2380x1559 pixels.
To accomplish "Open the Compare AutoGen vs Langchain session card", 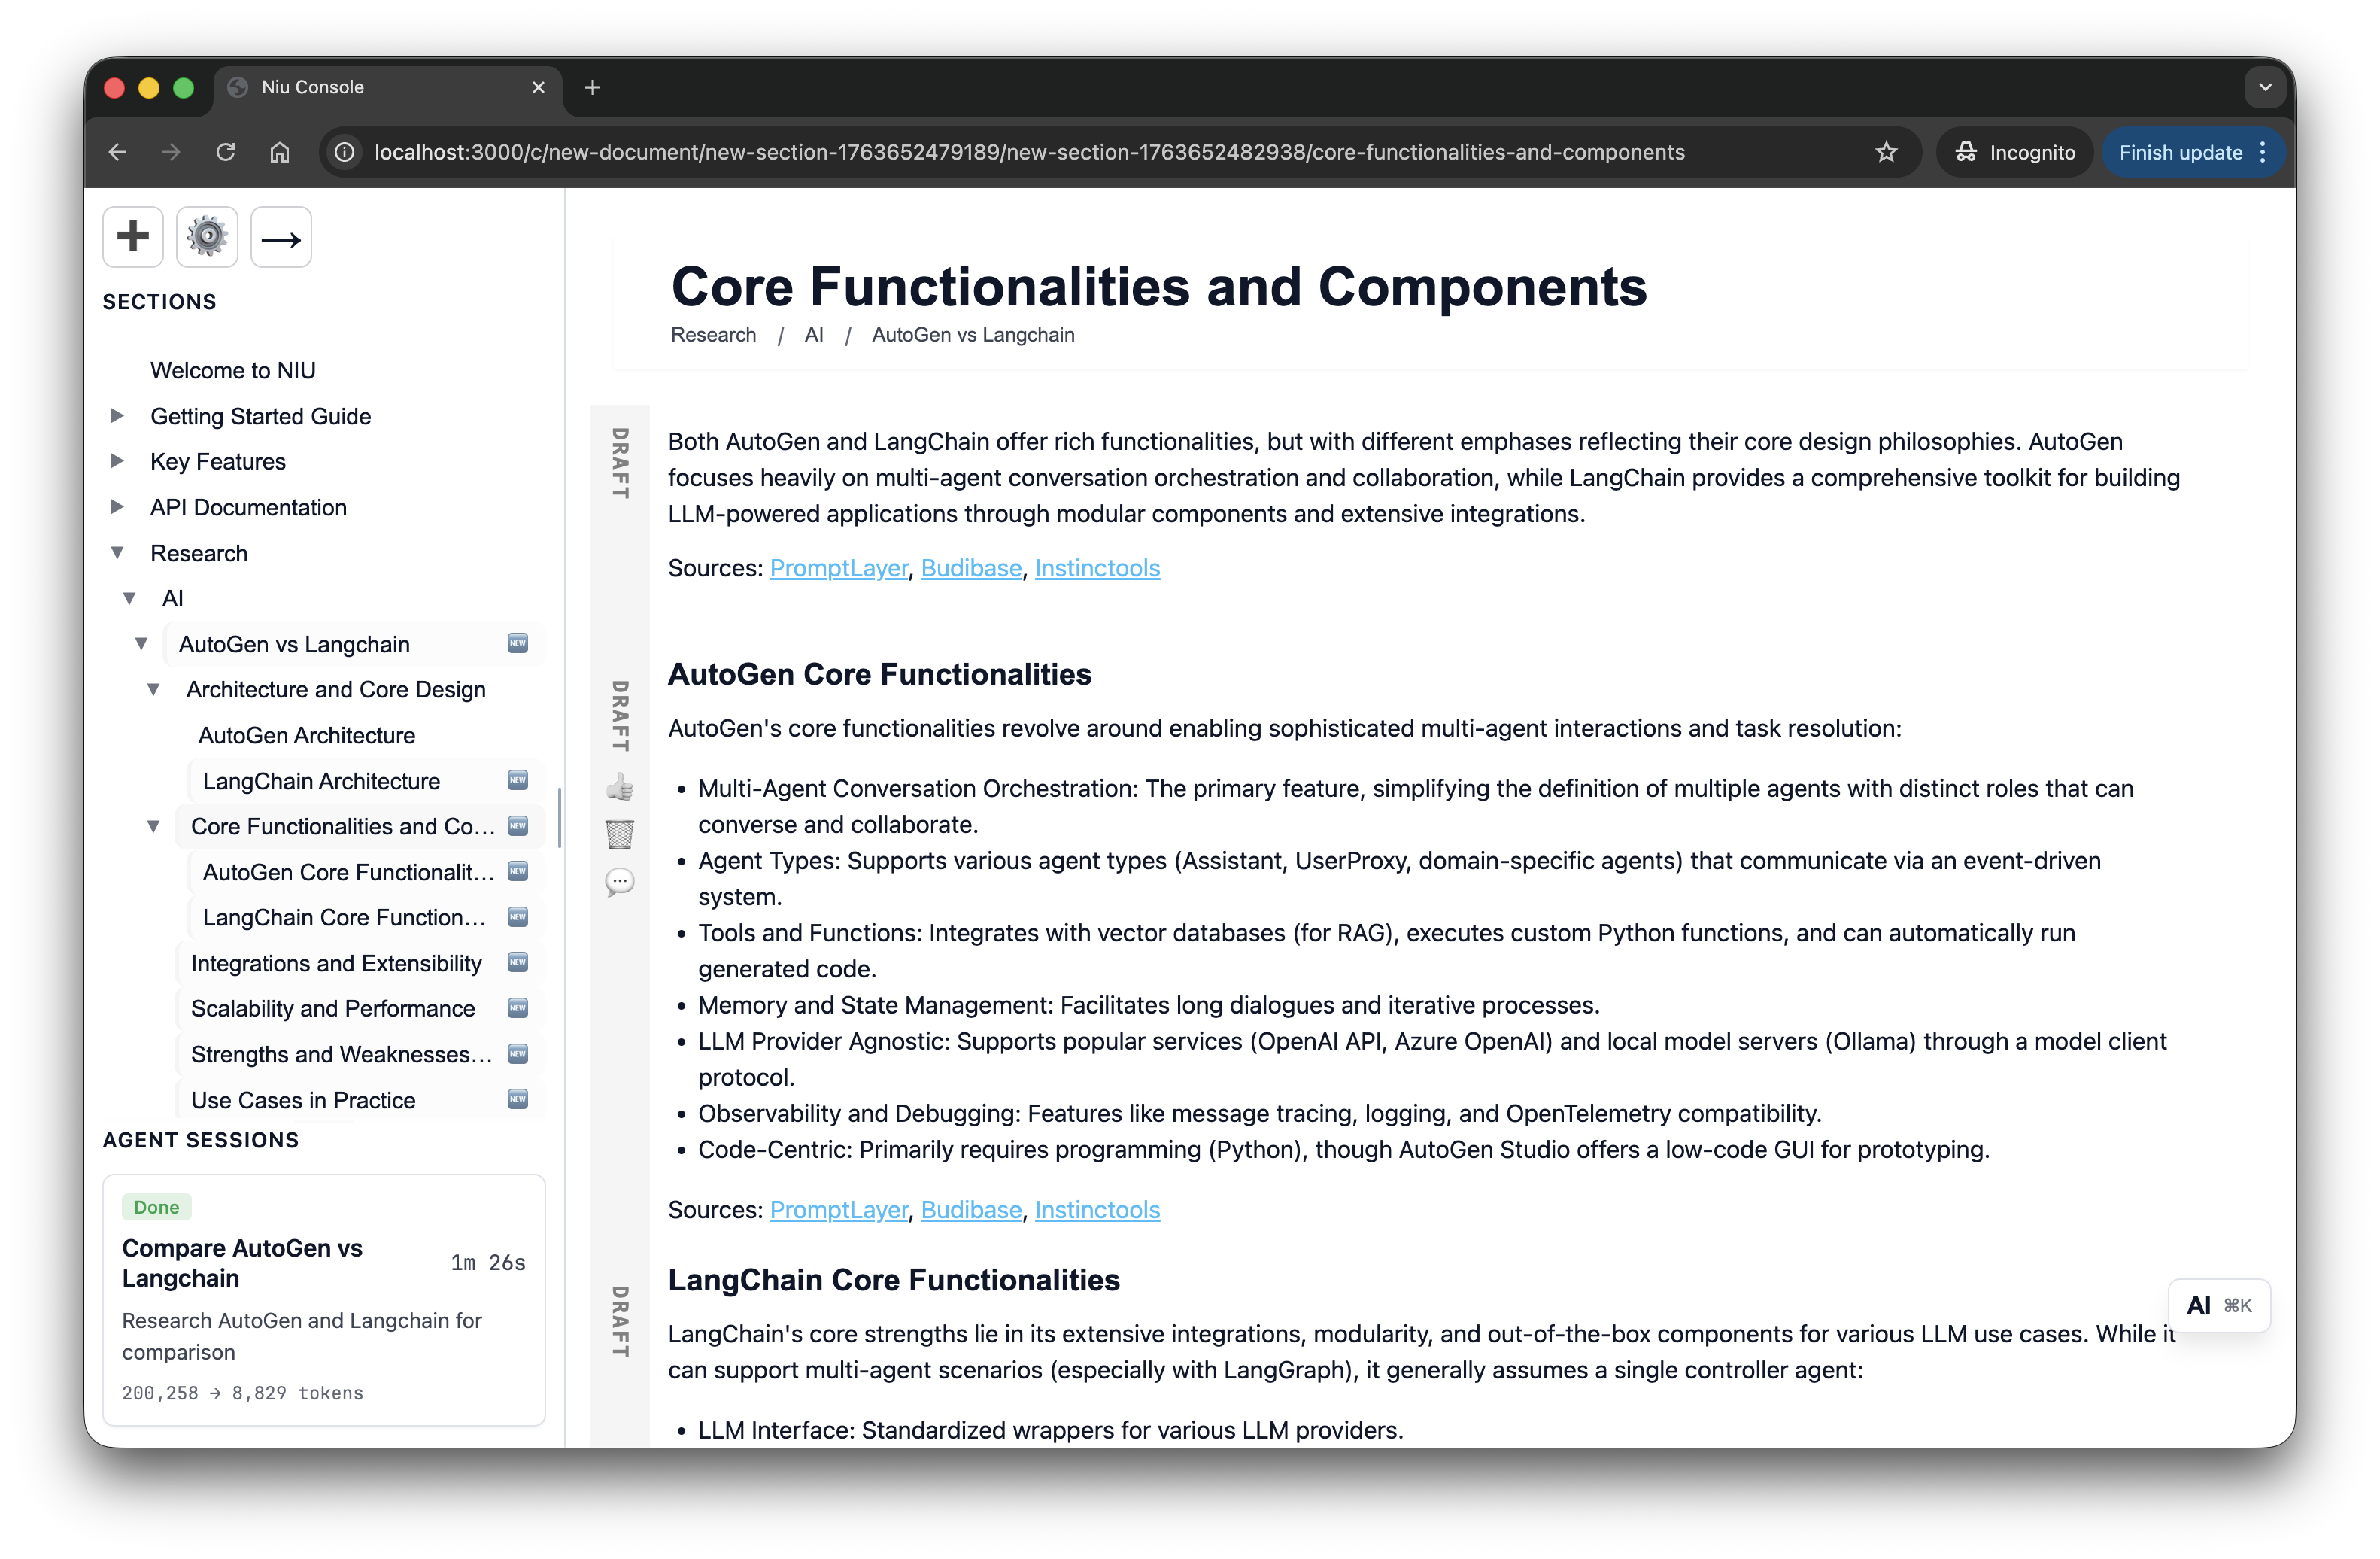I will click(x=324, y=1299).
